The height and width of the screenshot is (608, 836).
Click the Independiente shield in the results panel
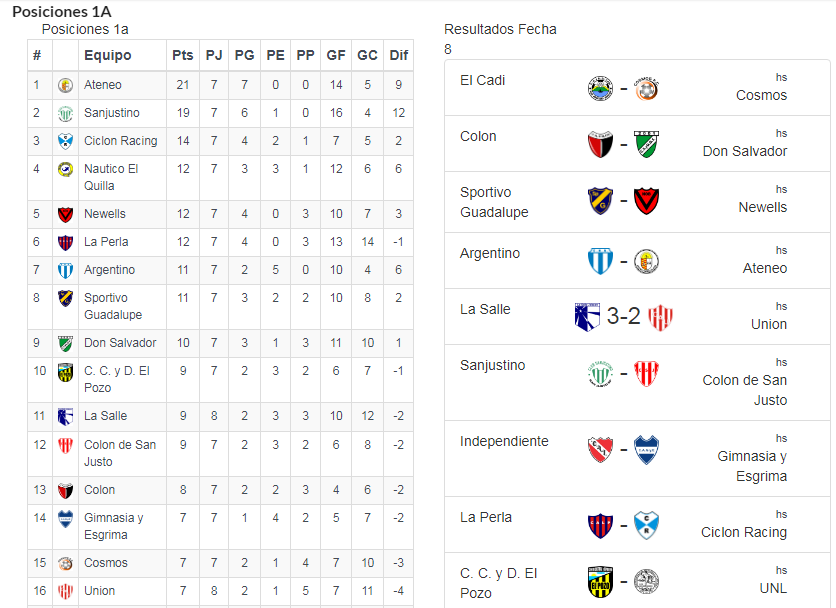tap(600, 450)
